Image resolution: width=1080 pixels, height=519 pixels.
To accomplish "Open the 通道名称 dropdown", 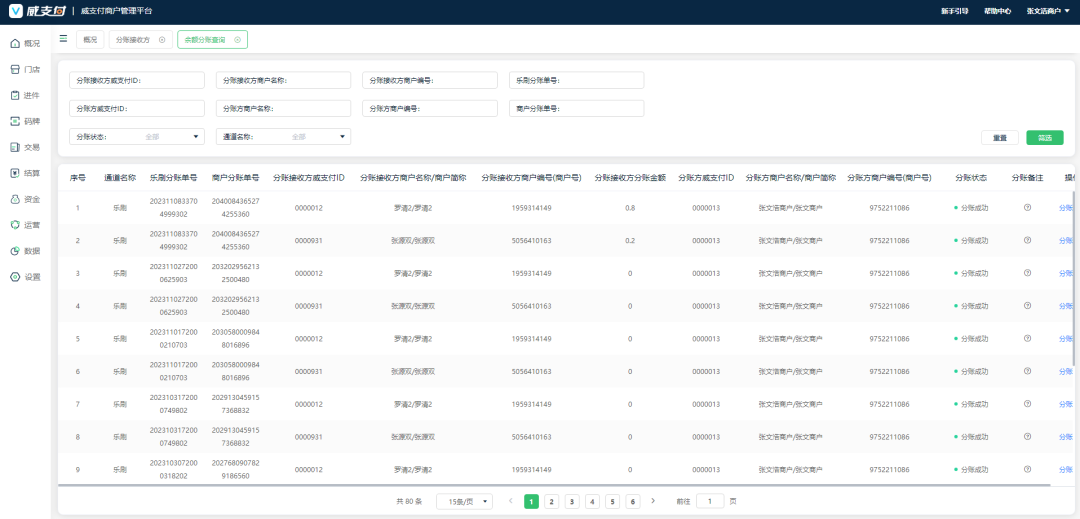I will tap(284, 137).
